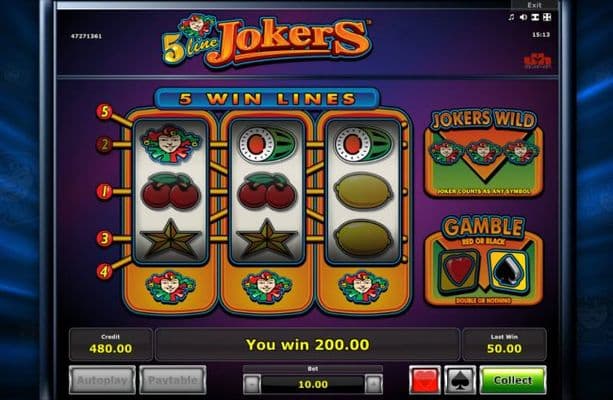Click the joker symbol on the first reel
613x400 pixels.
[x=170, y=144]
